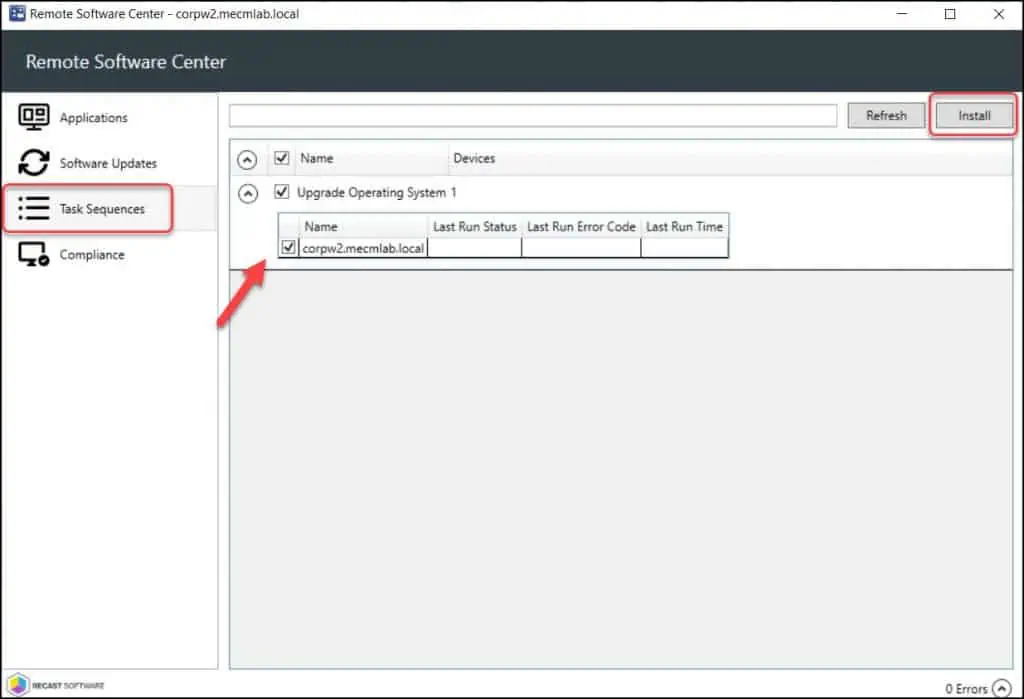Click the devices count value 1
The width and height of the screenshot is (1024, 699).
453,193
